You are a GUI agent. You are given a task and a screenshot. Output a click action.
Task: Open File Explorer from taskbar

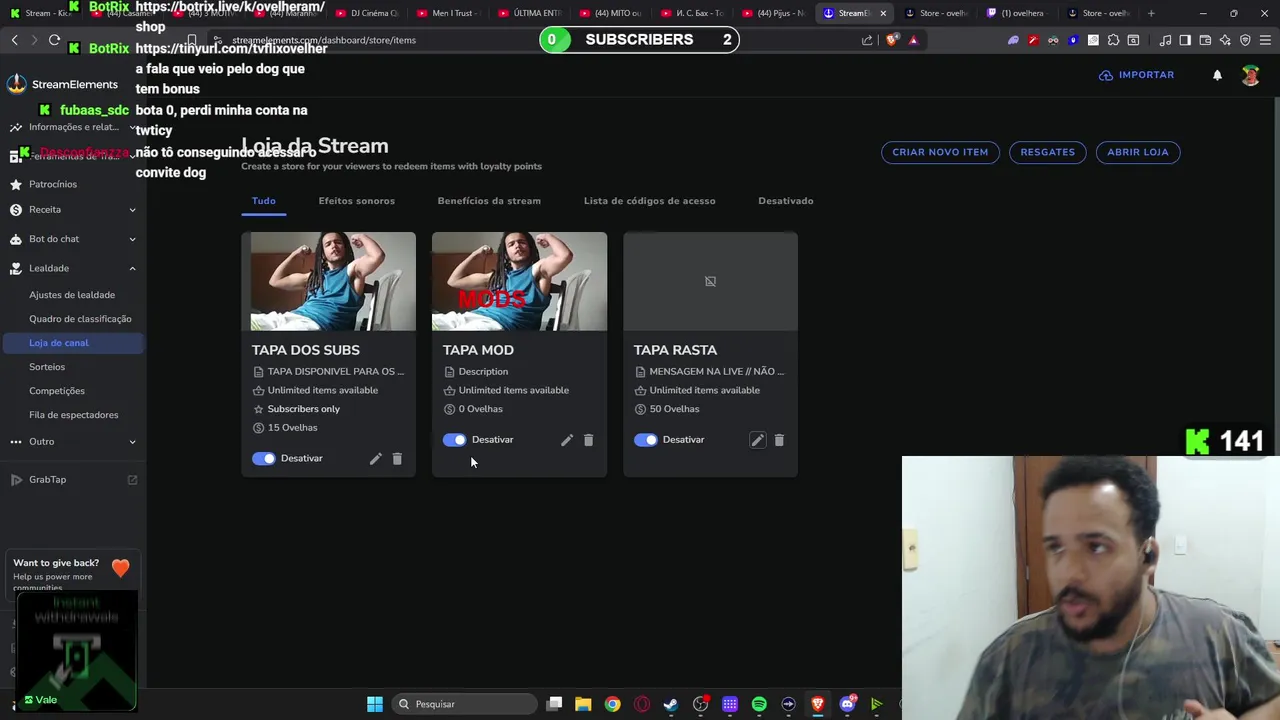coord(583,704)
